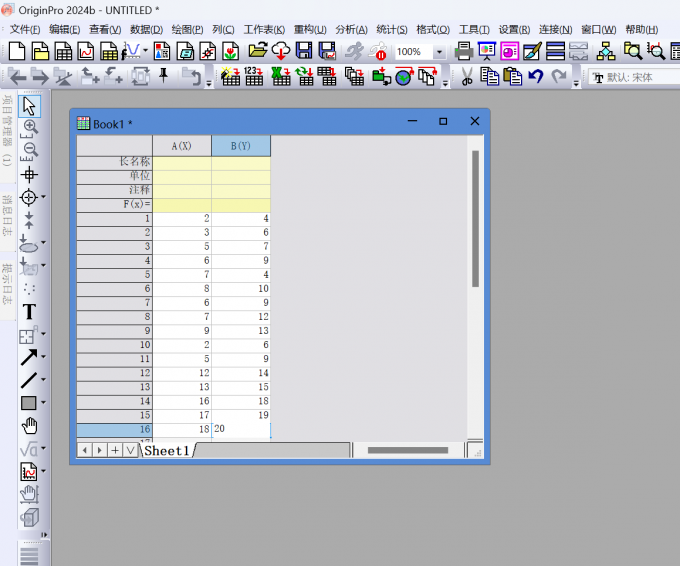
Task: Expand Rectangle tool dropdown arrow
Action: coord(43,402)
